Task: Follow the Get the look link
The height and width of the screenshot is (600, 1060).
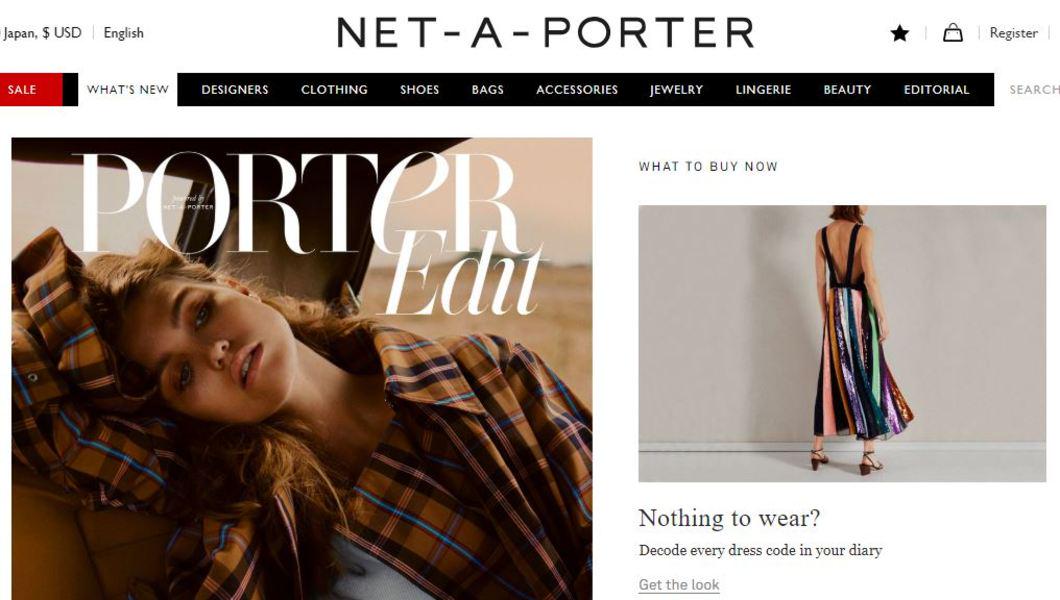Action: point(679,584)
